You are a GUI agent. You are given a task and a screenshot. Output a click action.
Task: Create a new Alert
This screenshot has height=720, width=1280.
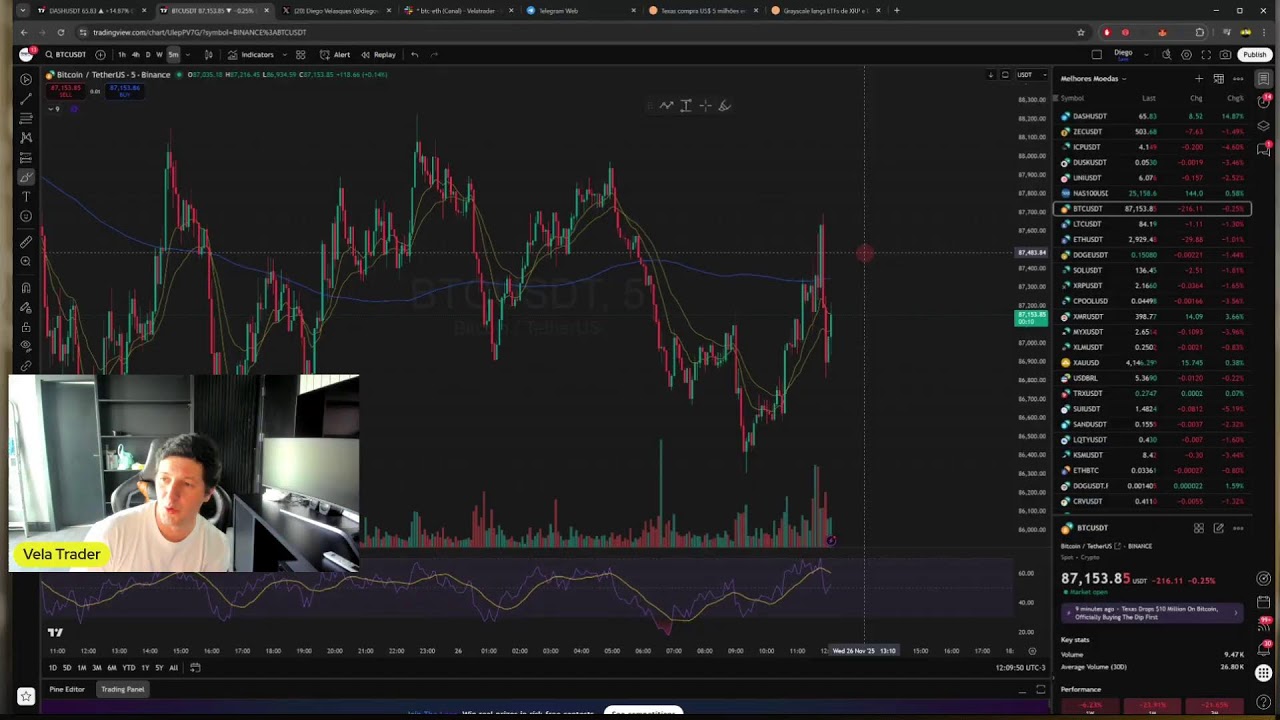[x=335, y=54]
